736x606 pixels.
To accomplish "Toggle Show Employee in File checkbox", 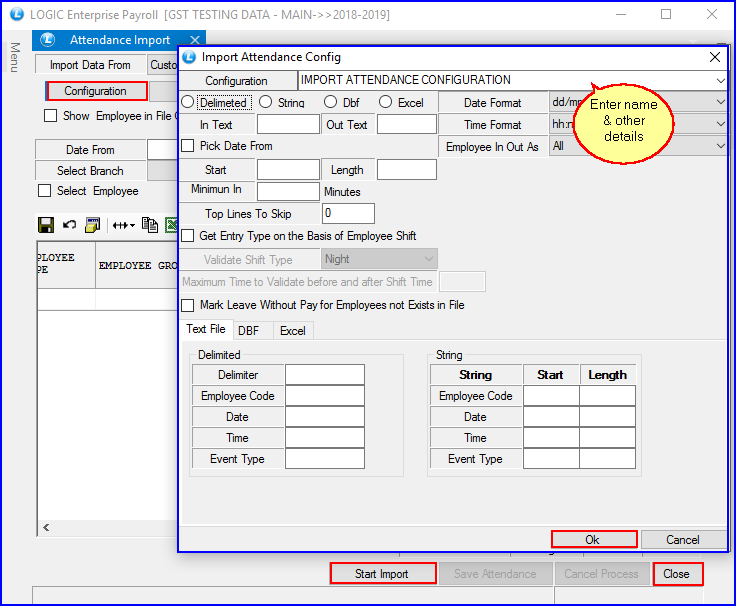I will coord(50,115).
